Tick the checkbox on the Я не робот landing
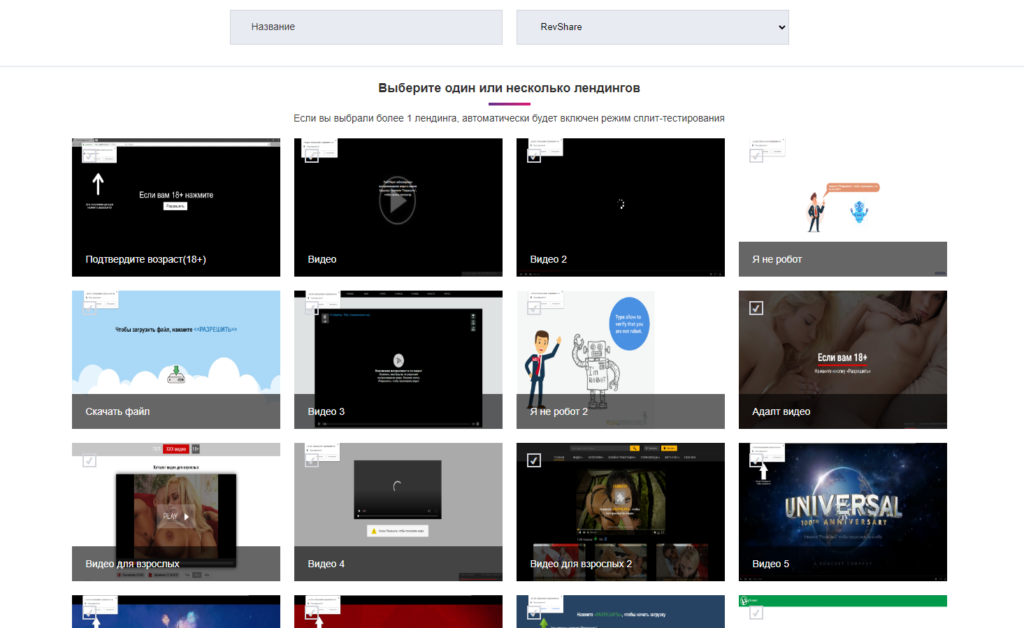The height and width of the screenshot is (628, 1024). tap(756, 156)
